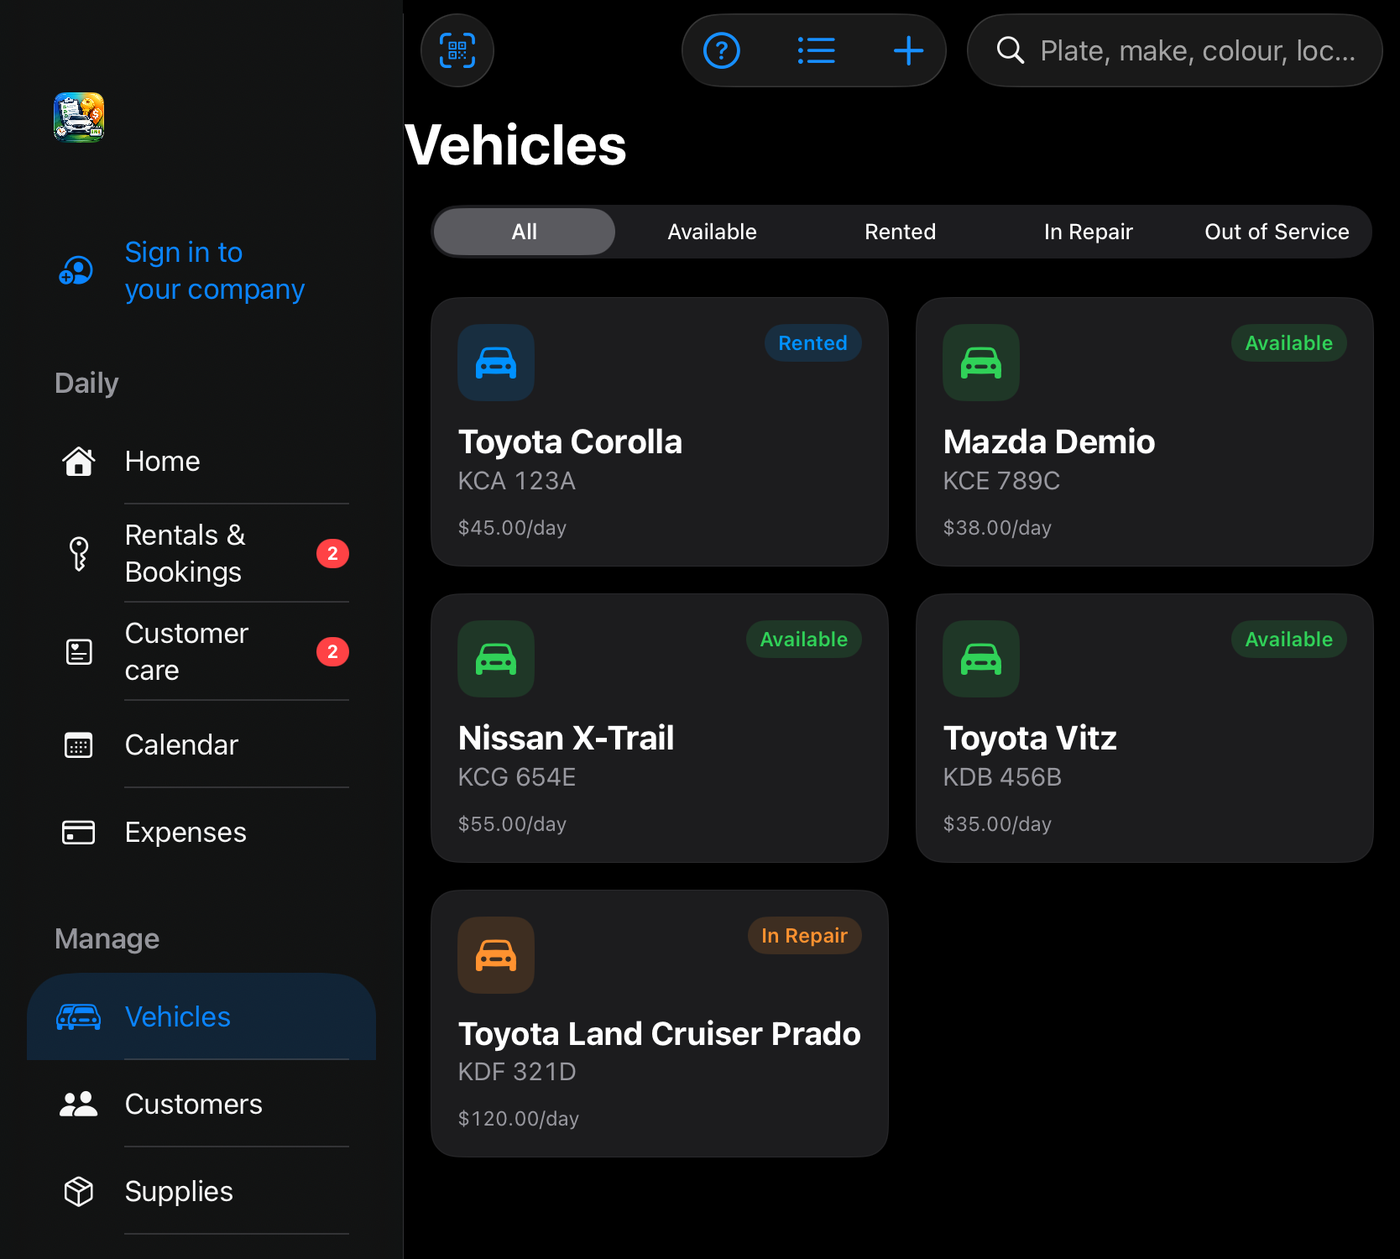Click the Available badge on Mazda Demio
Screen dimensions: 1400x1259
(x=1289, y=343)
